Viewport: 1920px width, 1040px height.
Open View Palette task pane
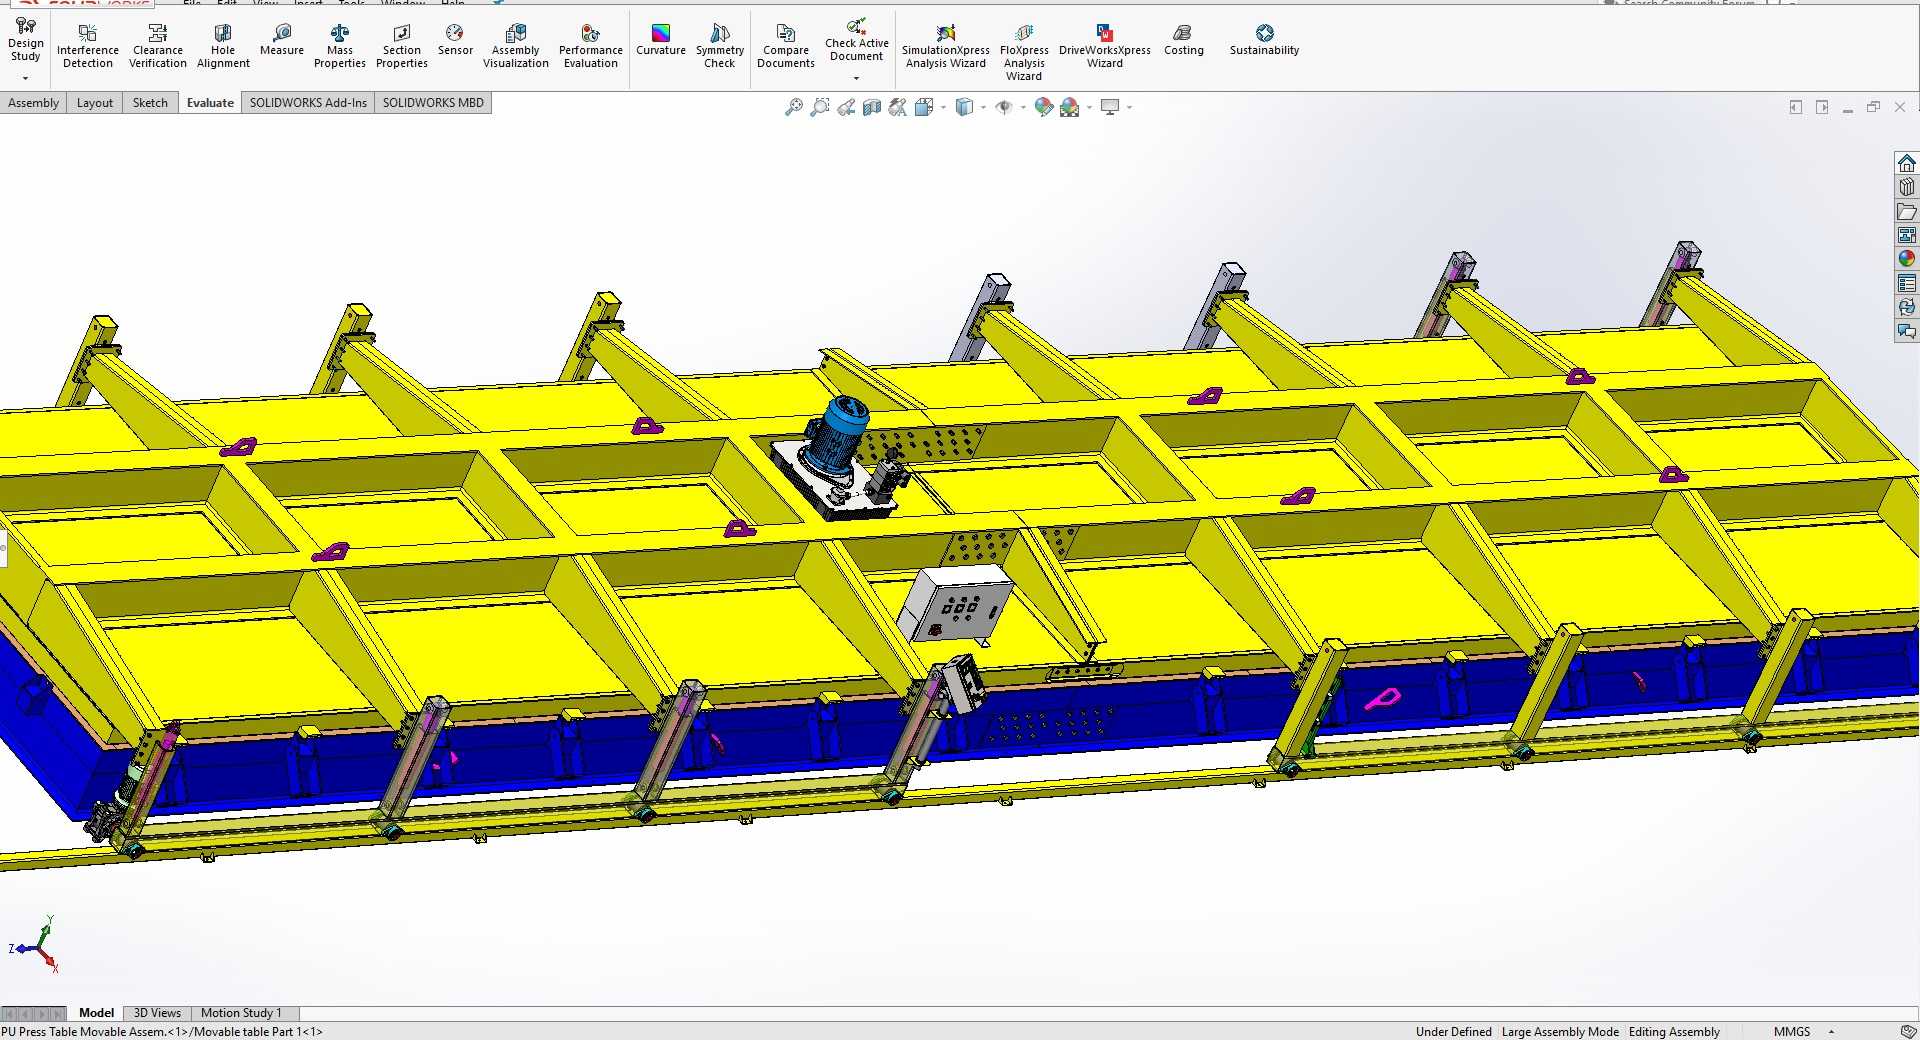(1907, 235)
